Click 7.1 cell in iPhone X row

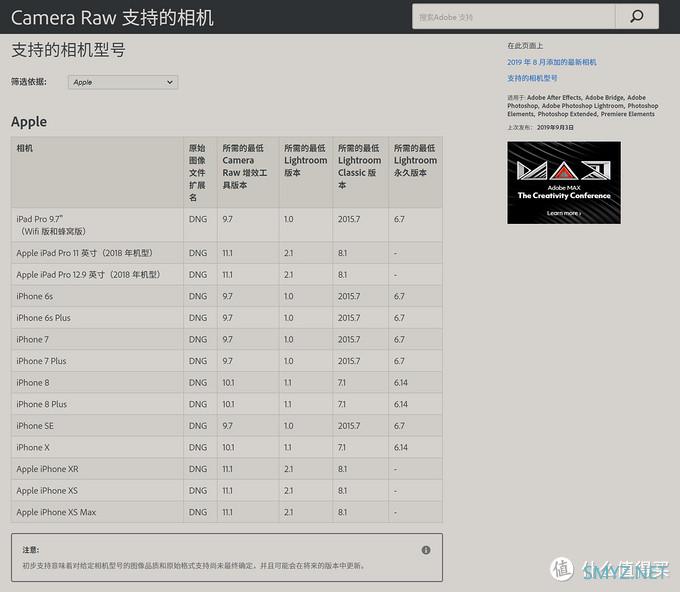(342, 447)
